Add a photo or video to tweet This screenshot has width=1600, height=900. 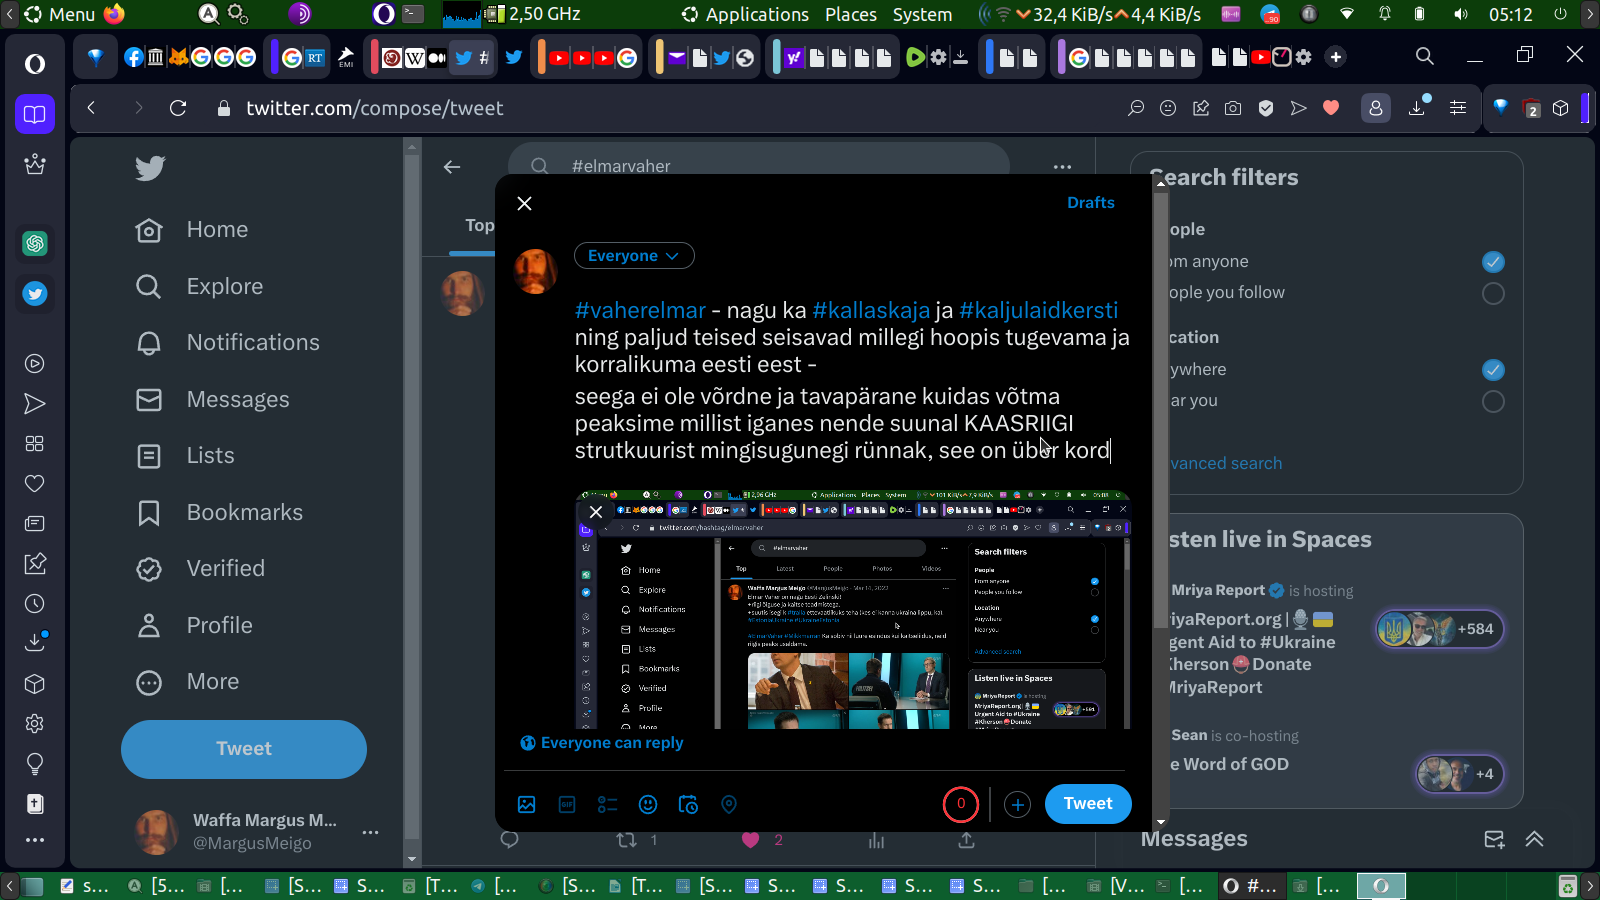(527, 804)
